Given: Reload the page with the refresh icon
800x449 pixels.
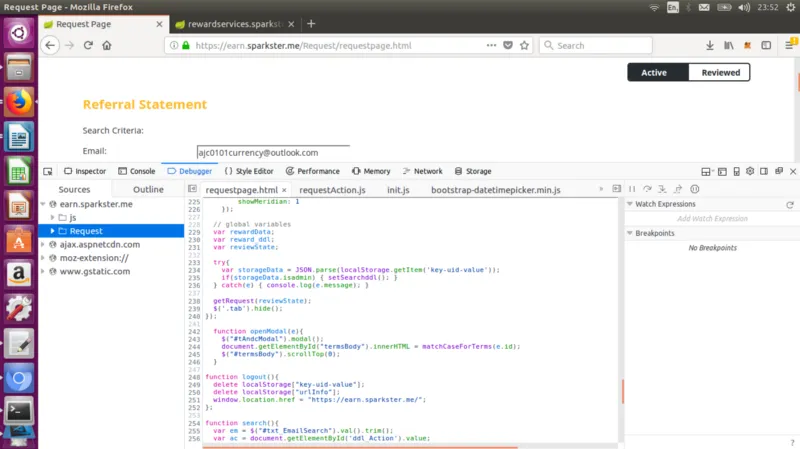Looking at the screenshot, I should coord(88,45).
